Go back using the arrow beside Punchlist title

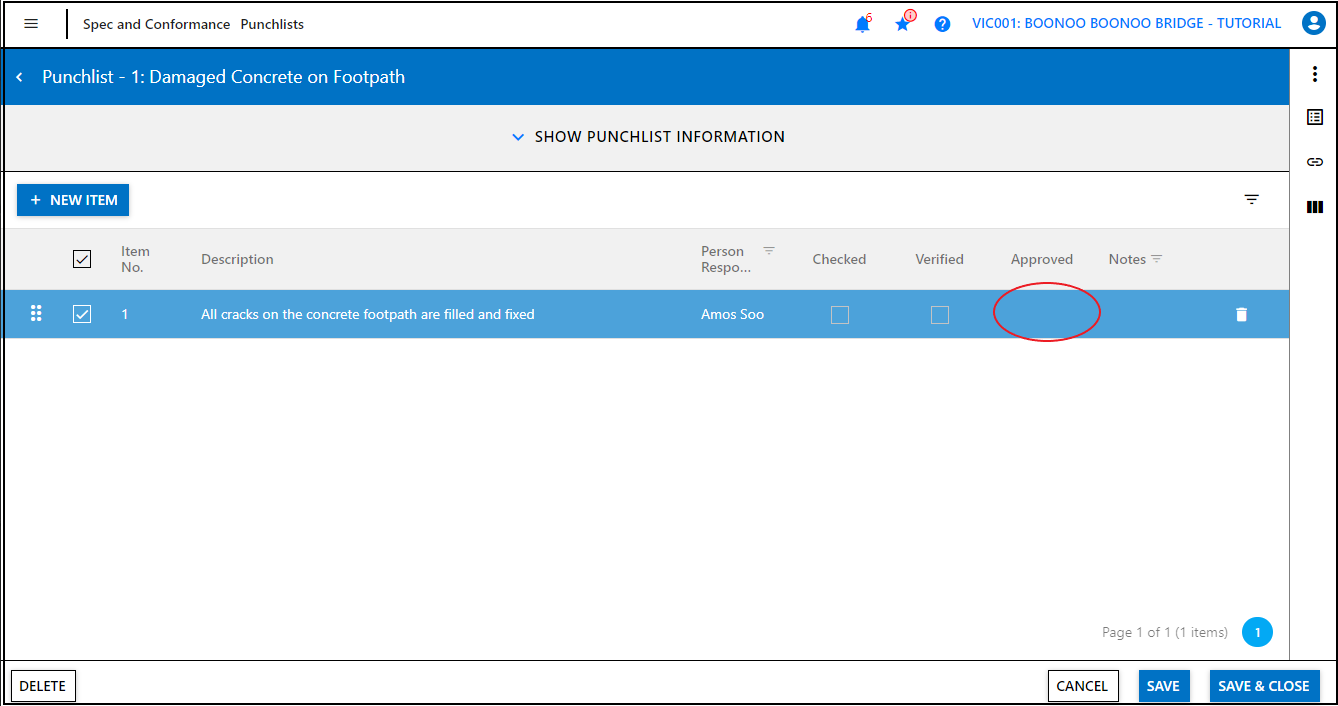click(19, 77)
